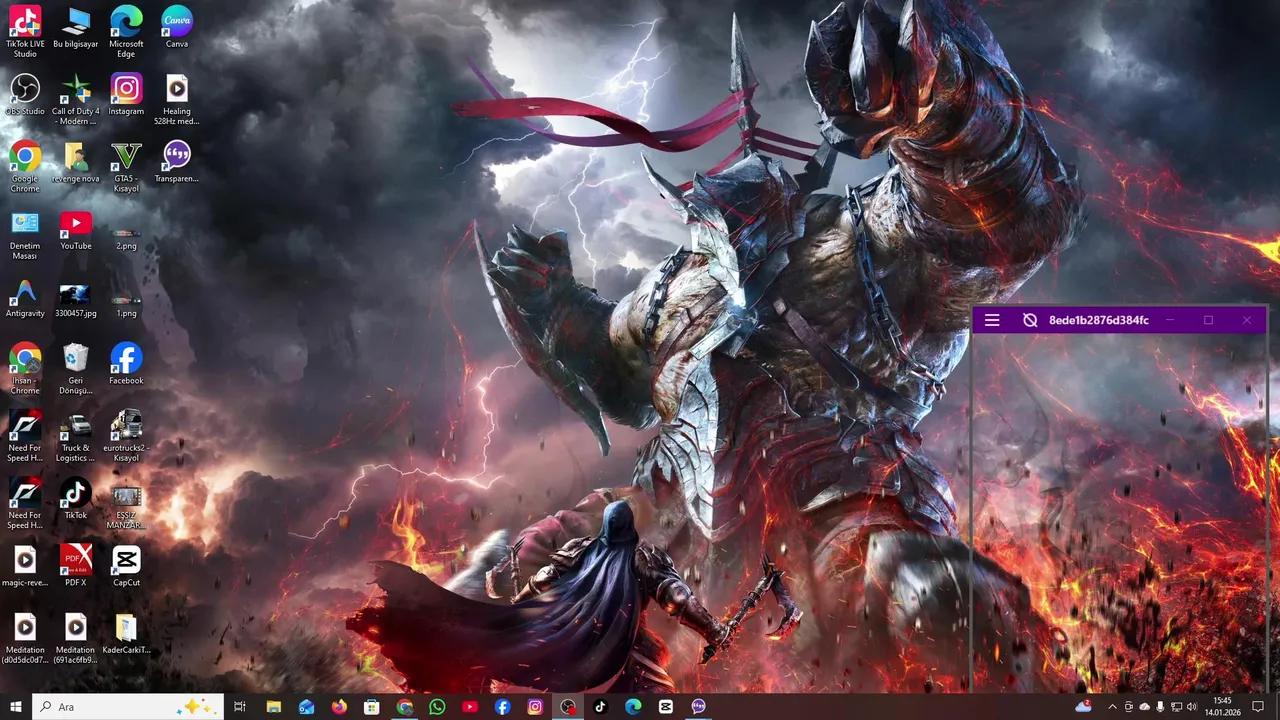Open the Outlook mail taskbar icon
The image size is (1280, 720).
point(307,707)
